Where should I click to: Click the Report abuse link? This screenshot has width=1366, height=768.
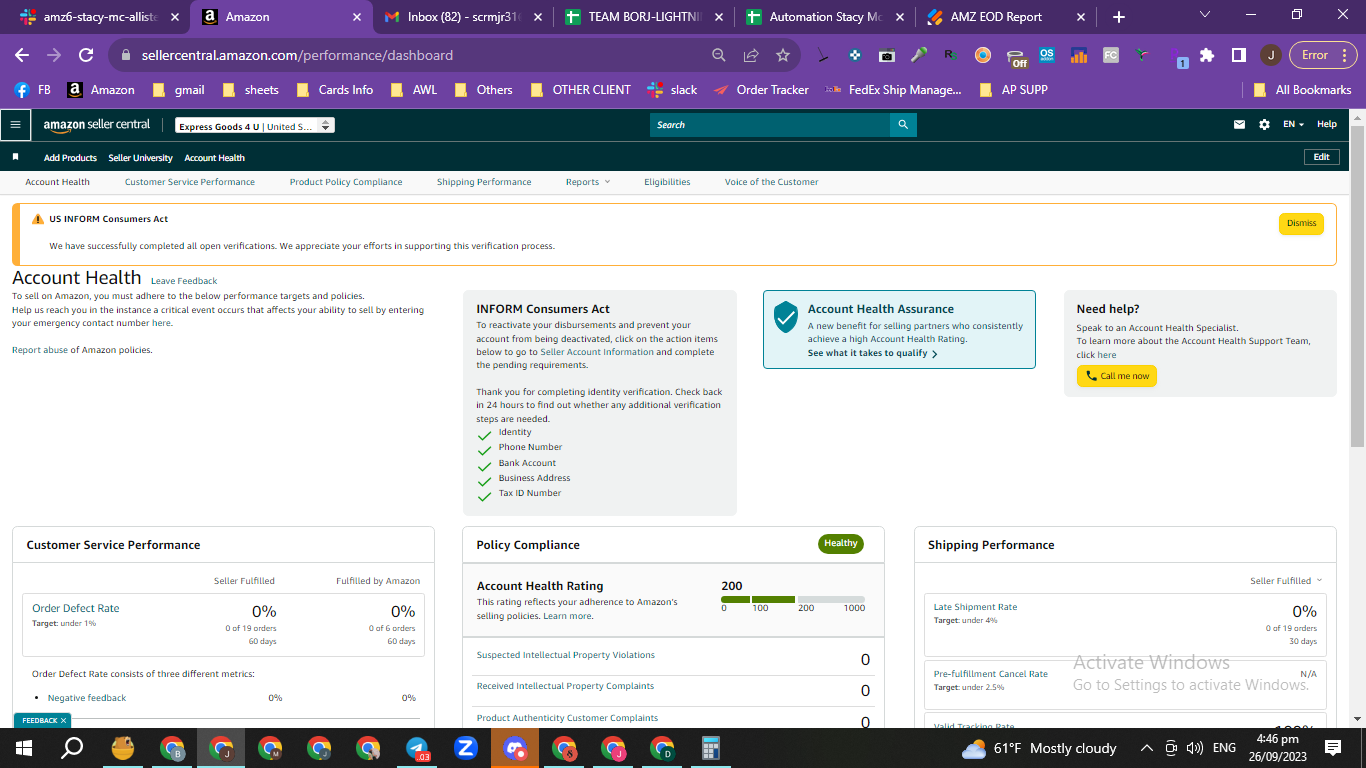tap(39, 350)
